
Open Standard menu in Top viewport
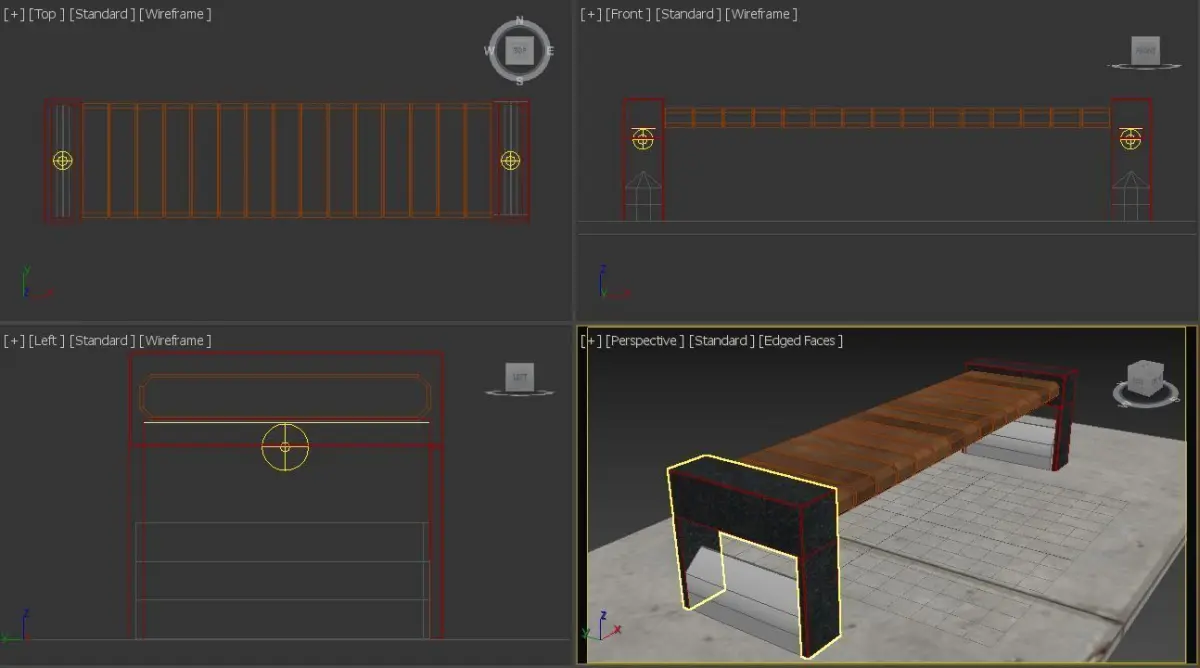click(x=101, y=14)
